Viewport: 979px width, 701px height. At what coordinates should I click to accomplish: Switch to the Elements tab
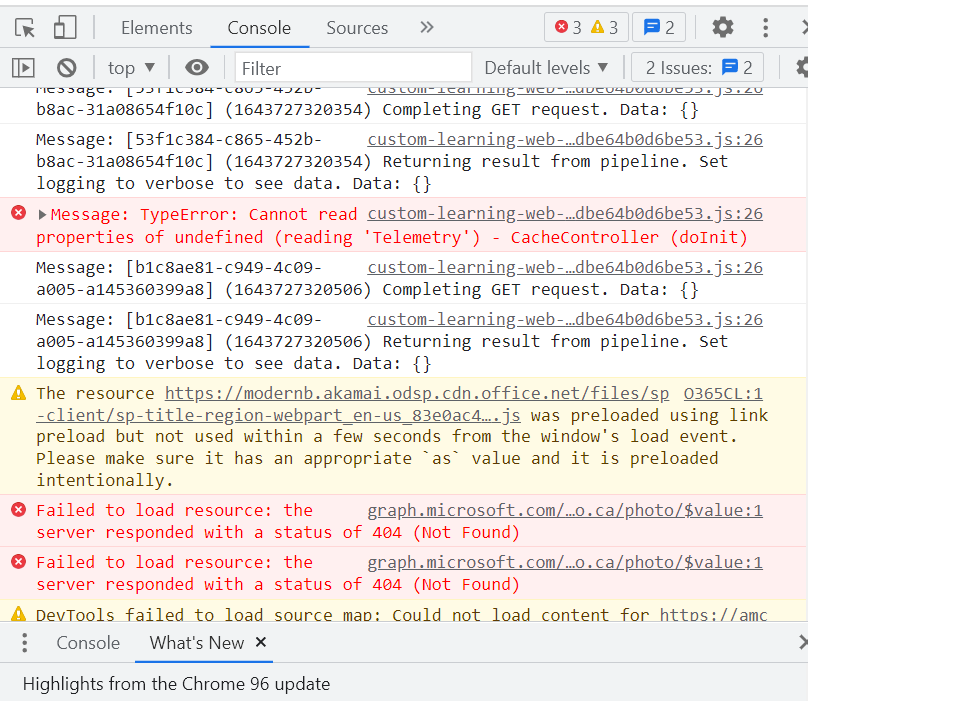coord(157,27)
